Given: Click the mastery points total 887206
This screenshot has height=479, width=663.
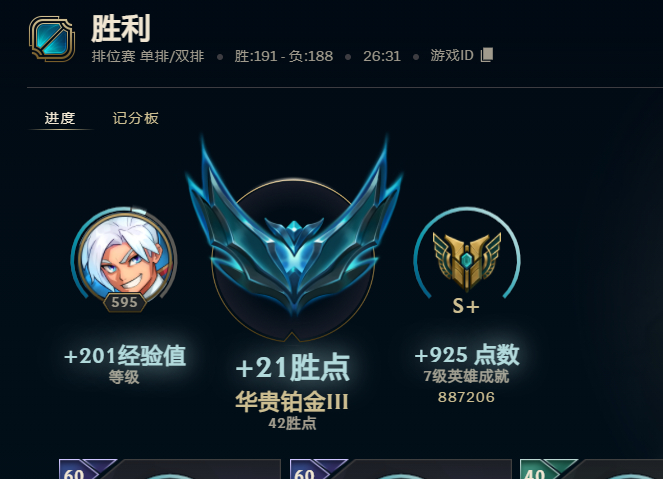Looking at the screenshot, I should (x=466, y=397).
